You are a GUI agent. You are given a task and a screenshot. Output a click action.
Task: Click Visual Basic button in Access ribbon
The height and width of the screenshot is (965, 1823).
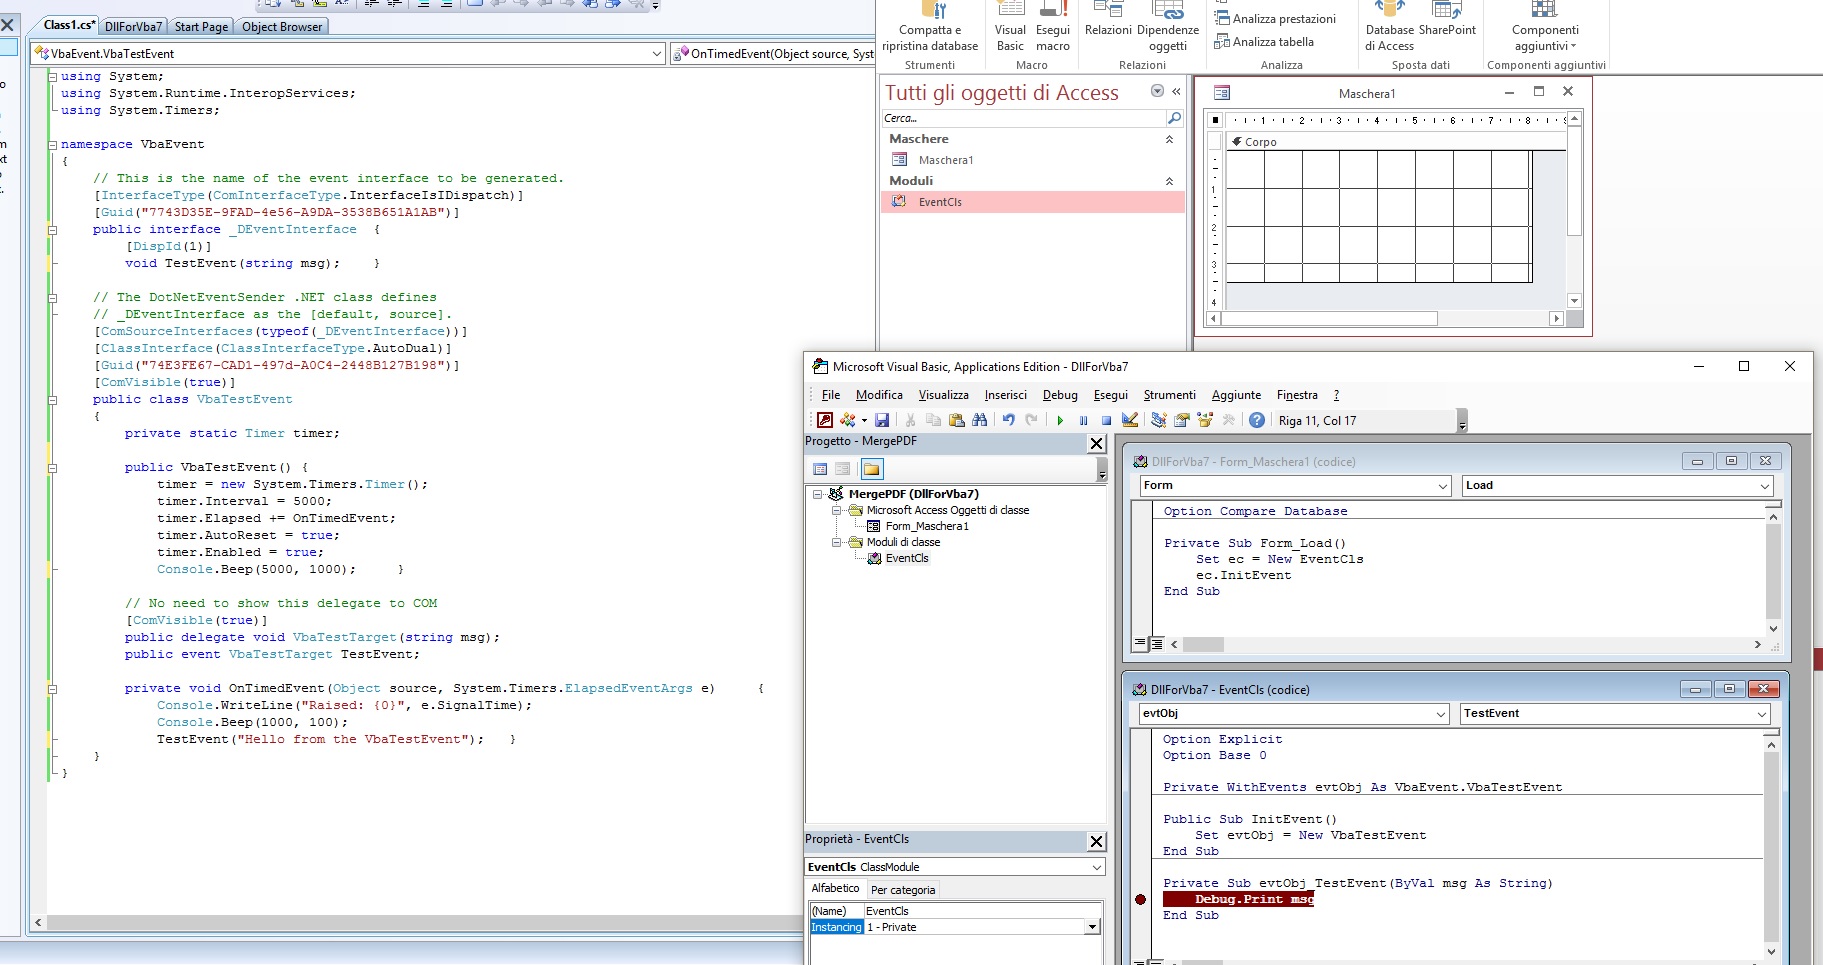click(x=1010, y=28)
